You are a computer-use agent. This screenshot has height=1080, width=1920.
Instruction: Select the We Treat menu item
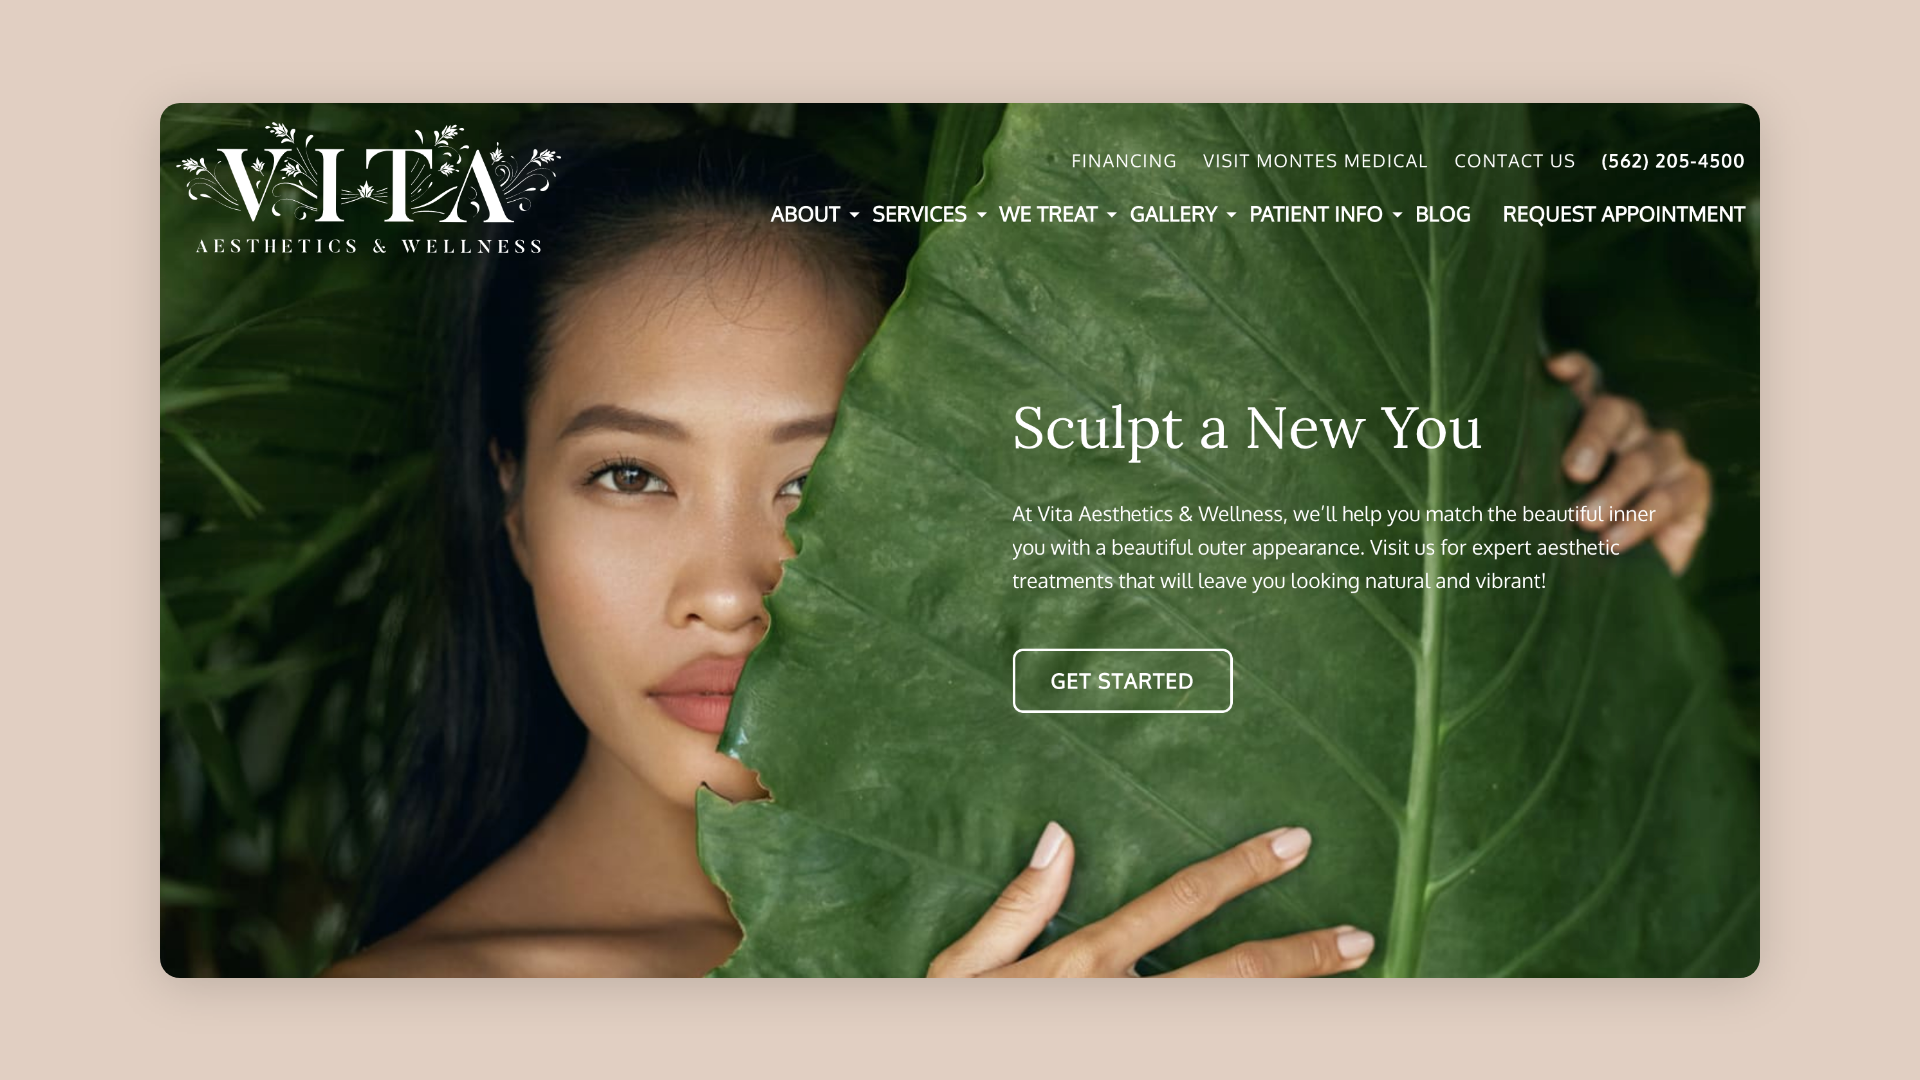coord(1048,214)
